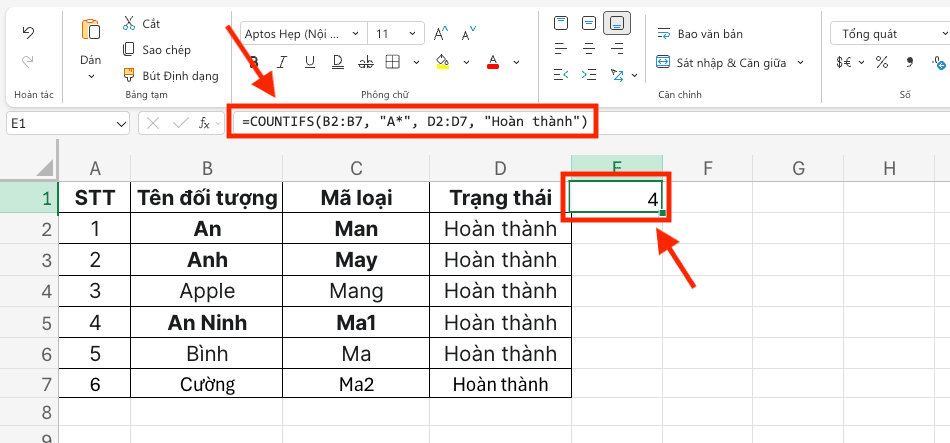Apply red font color
Viewport: 950px width, 443px height.
pos(493,62)
